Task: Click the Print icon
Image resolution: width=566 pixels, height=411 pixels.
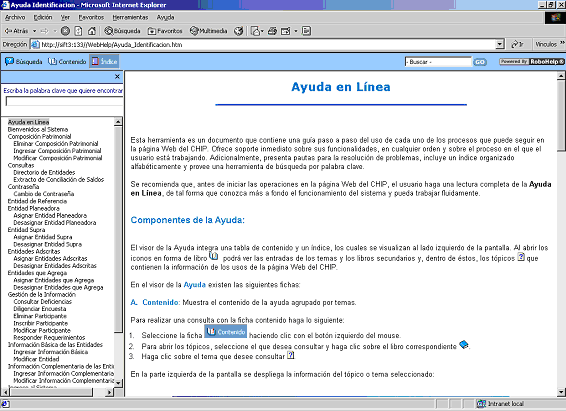Action: click(272, 31)
